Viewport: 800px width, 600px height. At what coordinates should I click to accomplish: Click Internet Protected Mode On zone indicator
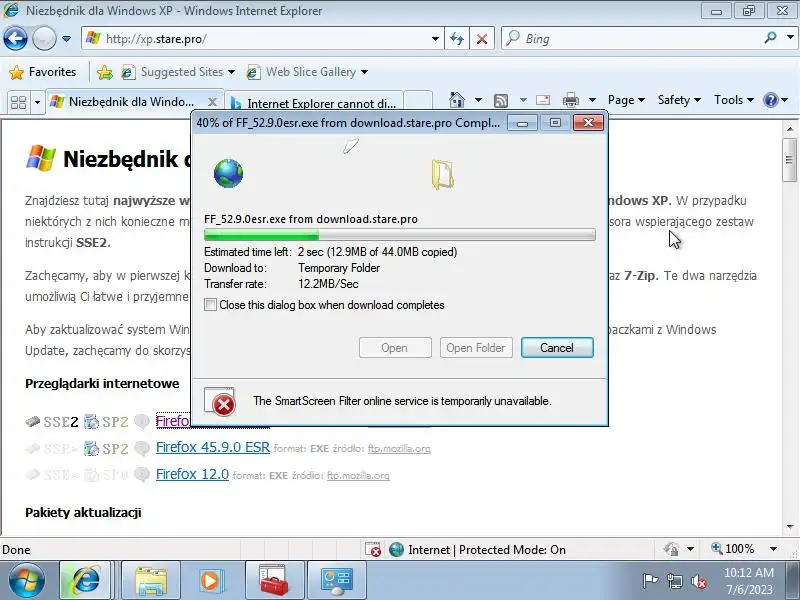pyautogui.click(x=478, y=549)
